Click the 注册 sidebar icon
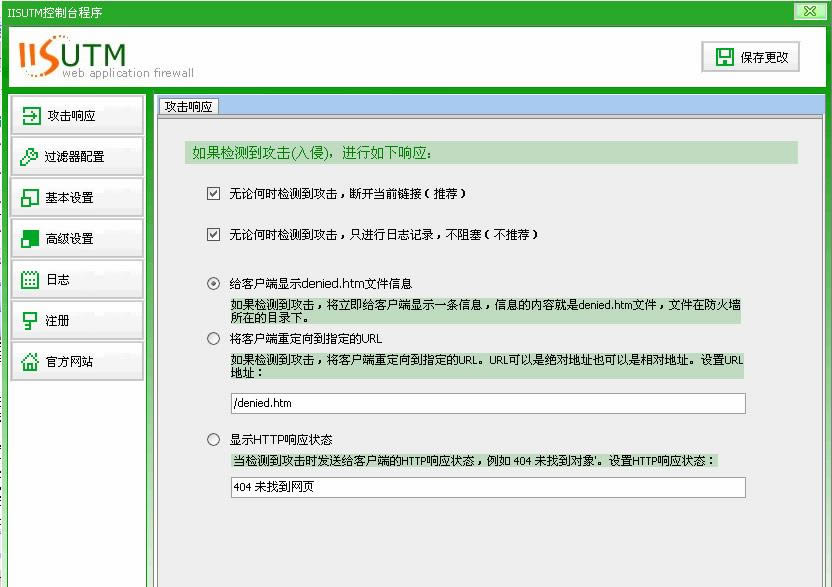The width and height of the screenshot is (832, 587). (x=30, y=321)
